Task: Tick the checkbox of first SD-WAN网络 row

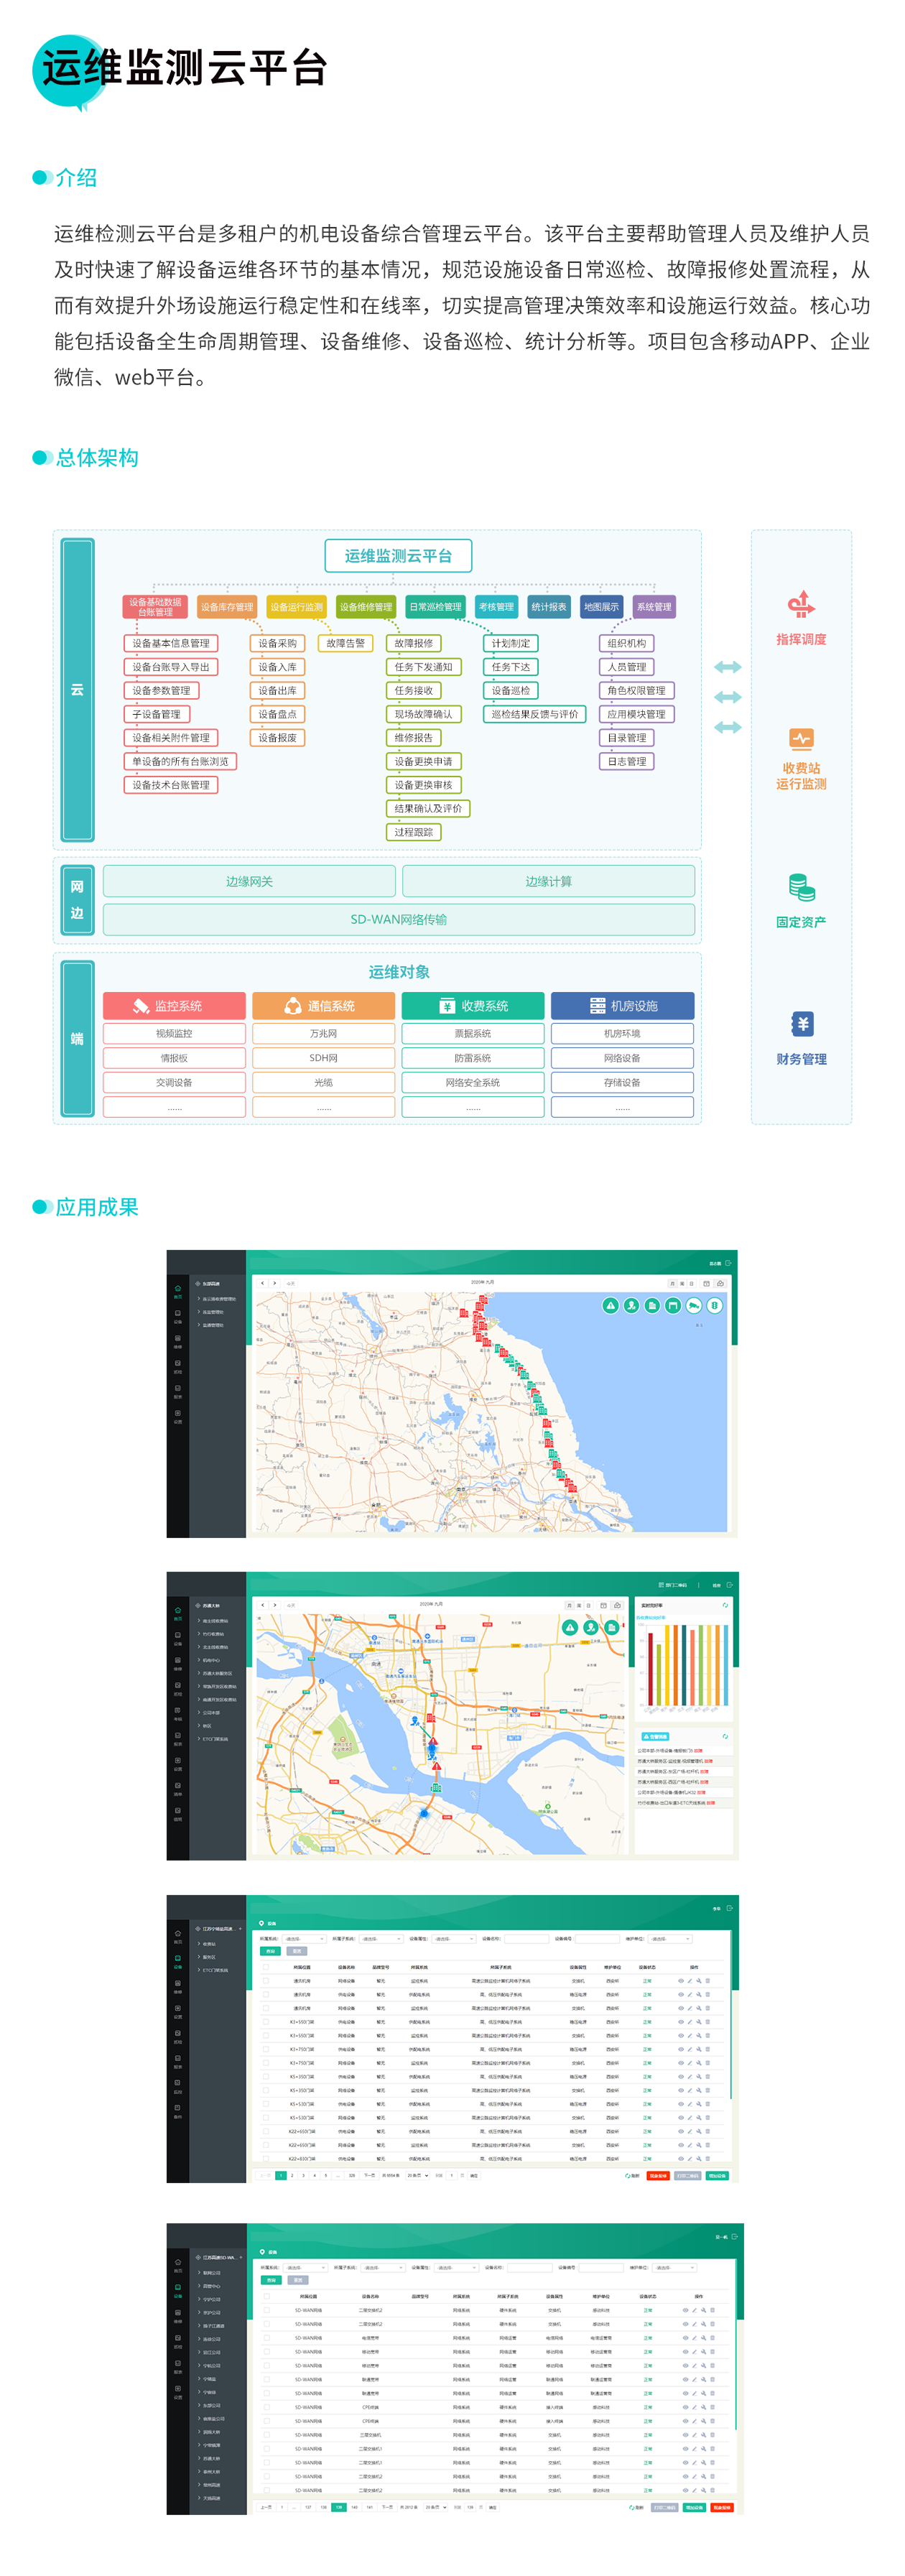Action: 266,2310
